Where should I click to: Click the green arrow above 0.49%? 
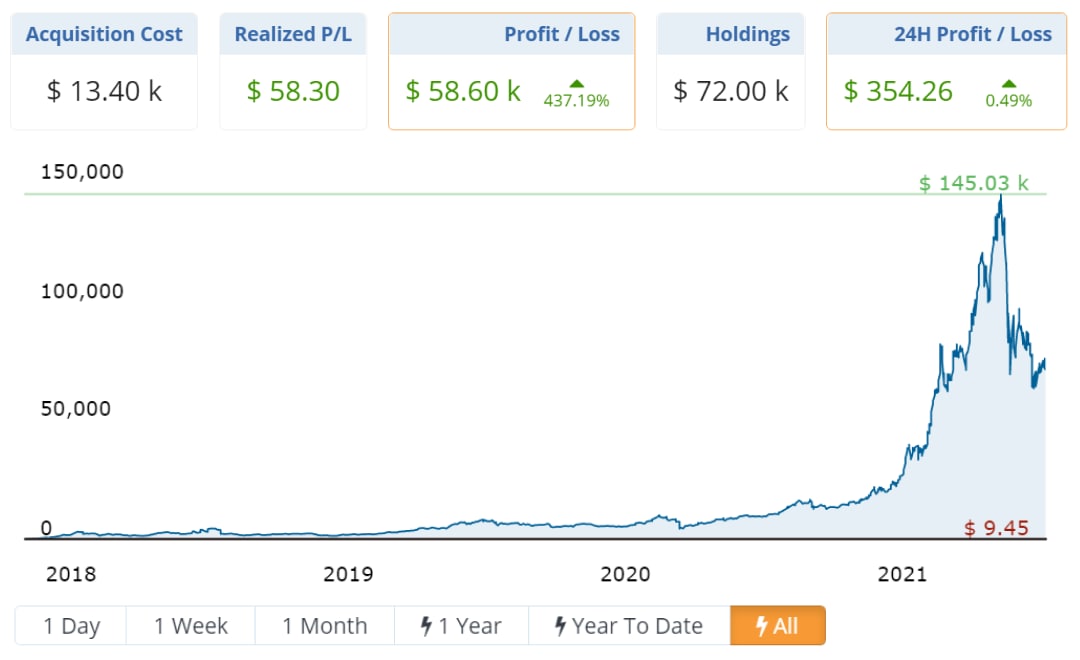pyautogui.click(x=1008, y=83)
